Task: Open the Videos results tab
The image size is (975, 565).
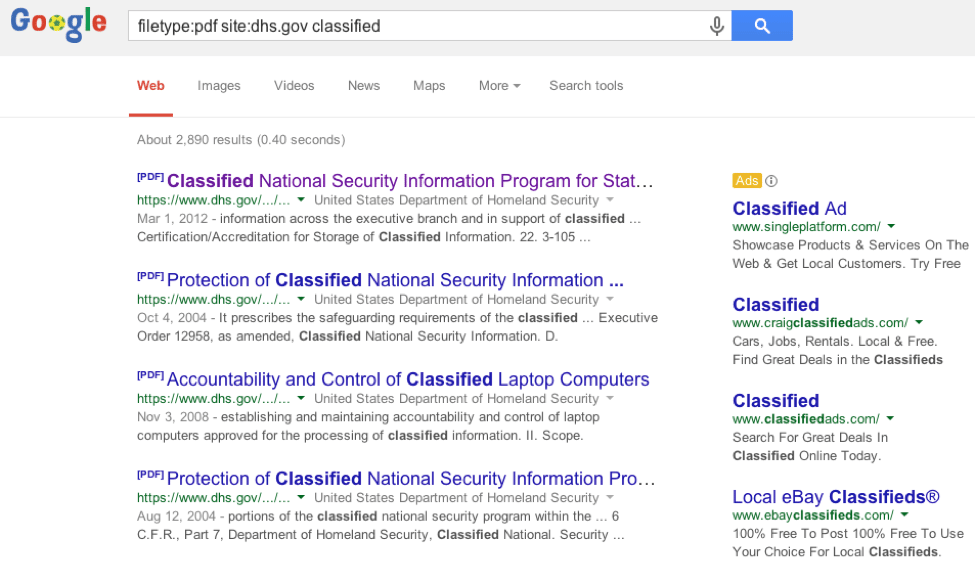Action: point(294,86)
